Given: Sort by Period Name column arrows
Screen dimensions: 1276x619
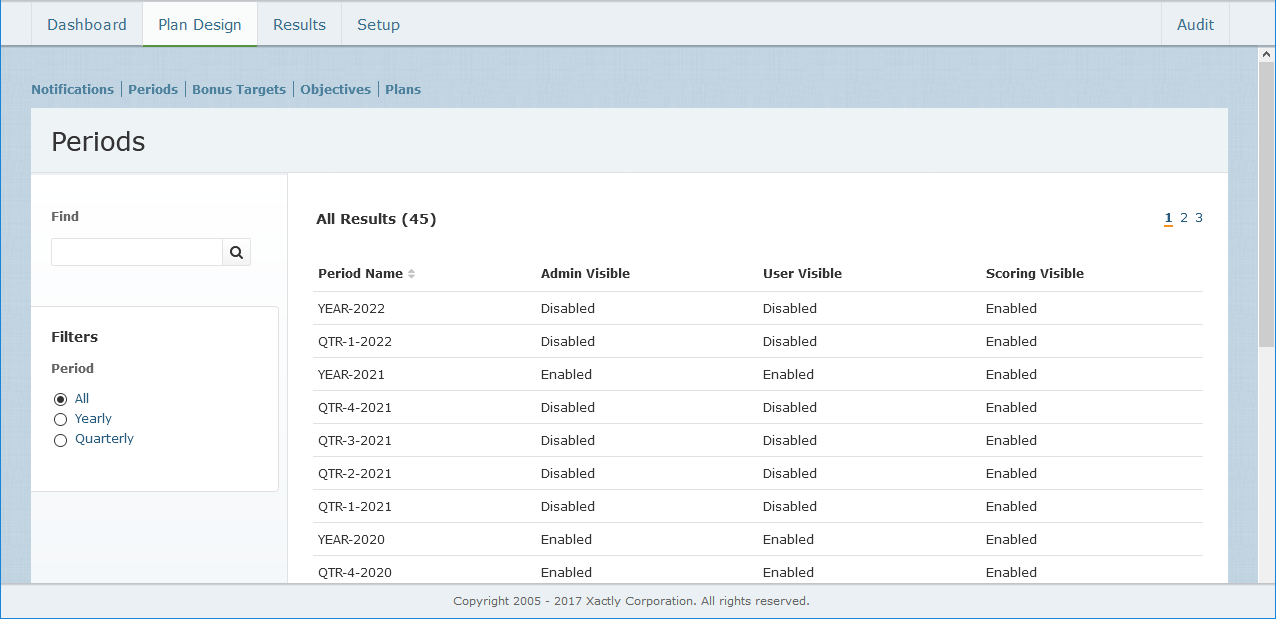Looking at the screenshot, I should point(411,274).
